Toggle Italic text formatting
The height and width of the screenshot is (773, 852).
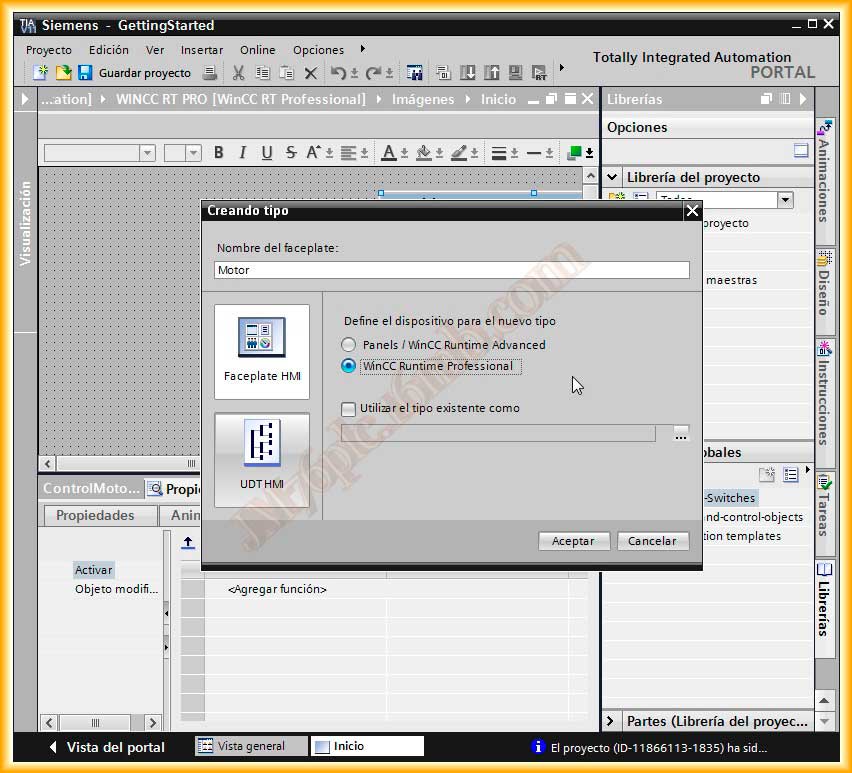(242, 153)
